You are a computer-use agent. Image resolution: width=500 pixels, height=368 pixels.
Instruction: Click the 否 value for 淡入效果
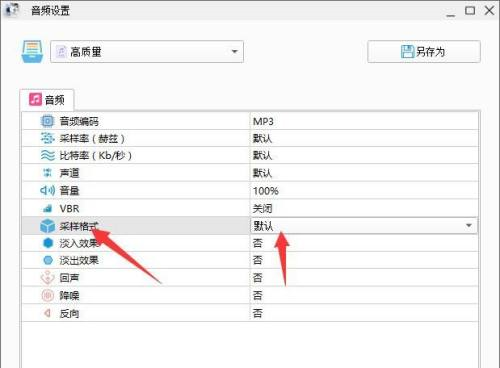257,243
